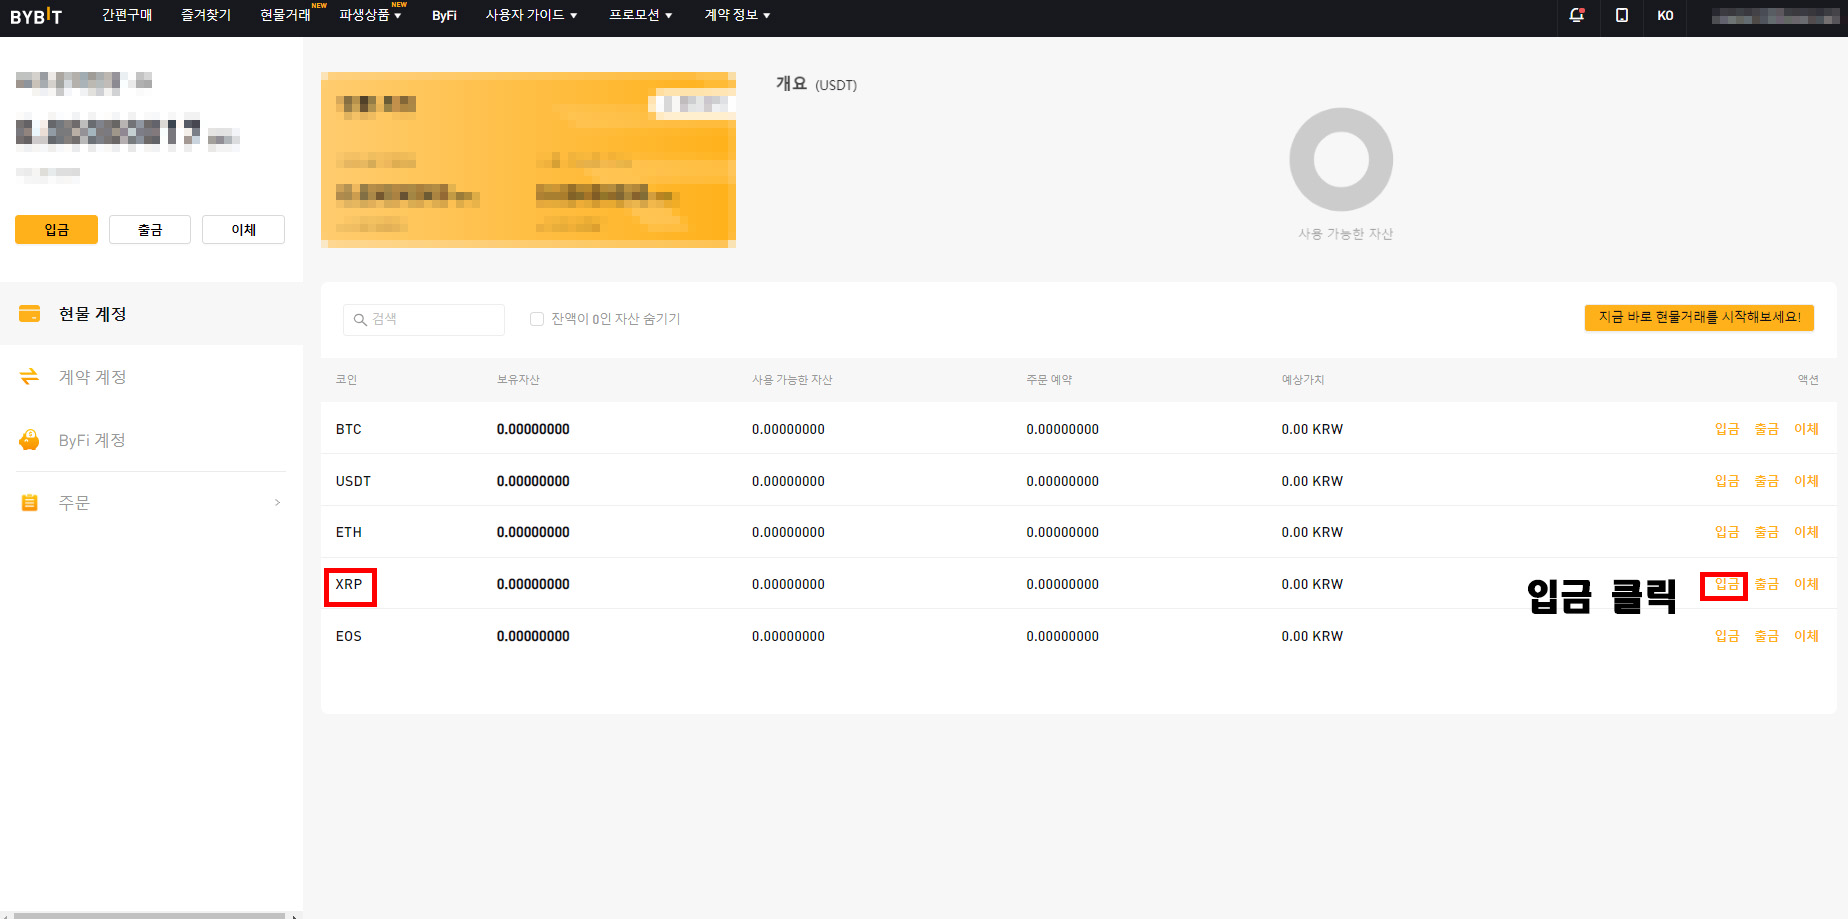Click 입금 link in the ETH row
This screenshot has width=1848, height=919.
(x=1726, y=533)
